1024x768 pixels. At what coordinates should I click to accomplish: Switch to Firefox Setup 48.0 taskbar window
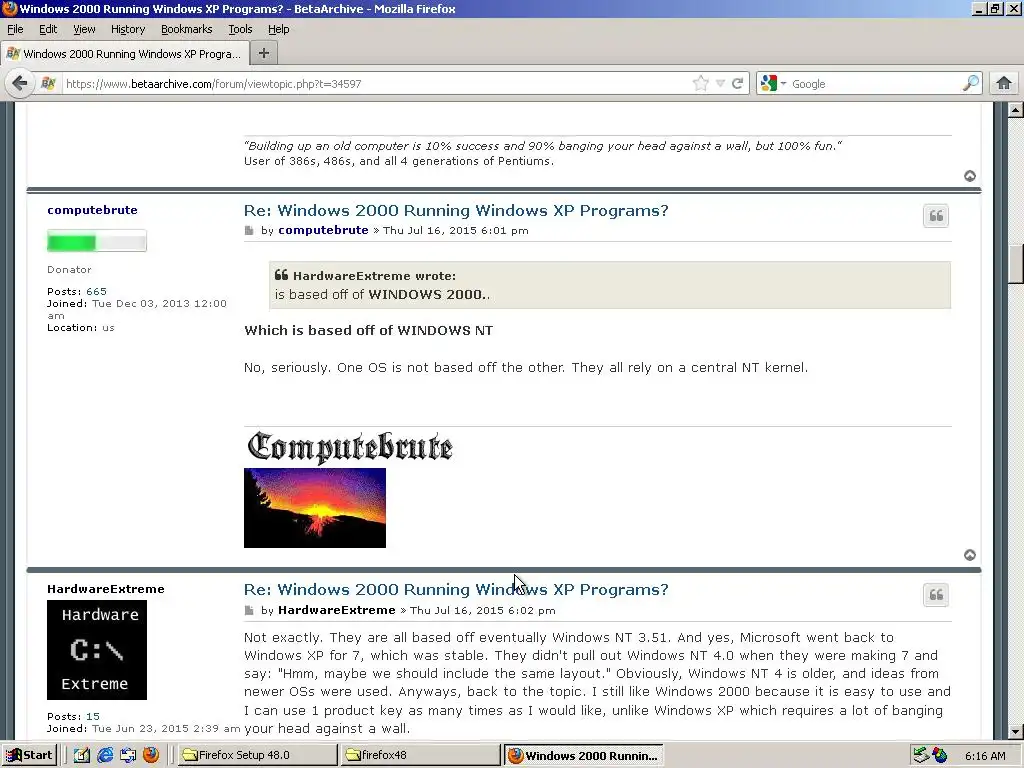click(257, 755)
